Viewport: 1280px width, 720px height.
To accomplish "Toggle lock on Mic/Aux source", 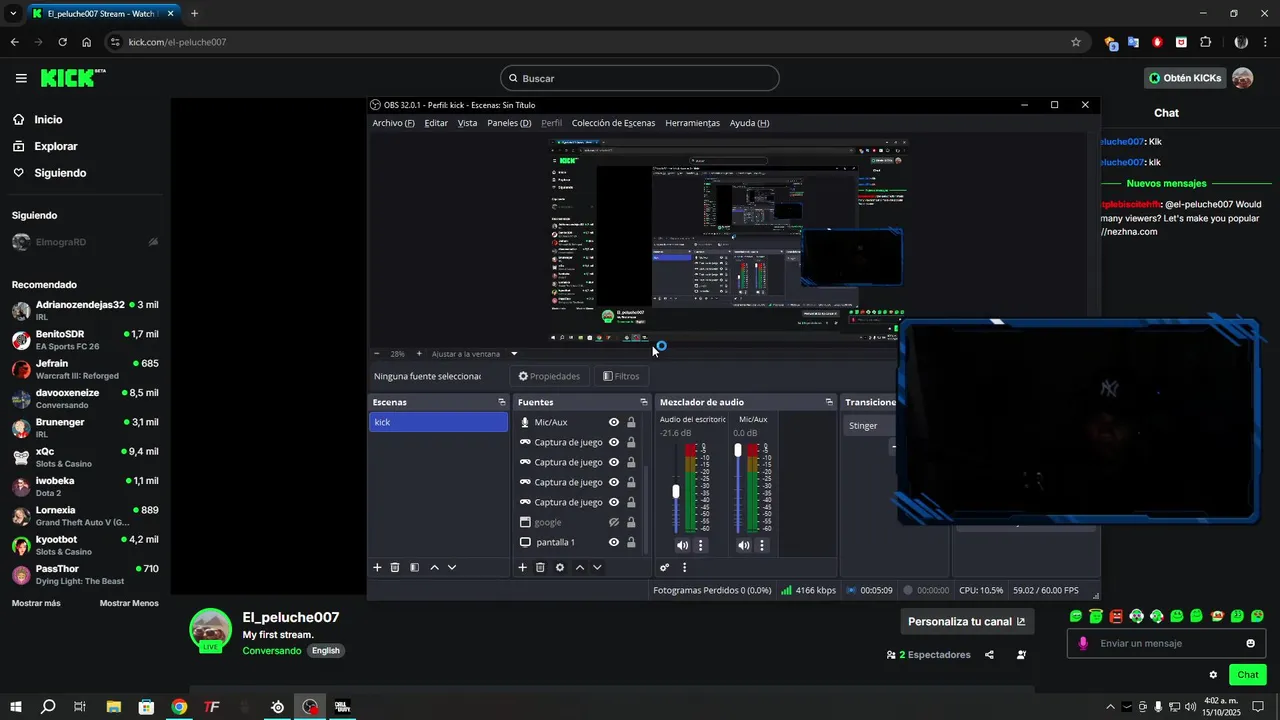I will click(631, 422).
